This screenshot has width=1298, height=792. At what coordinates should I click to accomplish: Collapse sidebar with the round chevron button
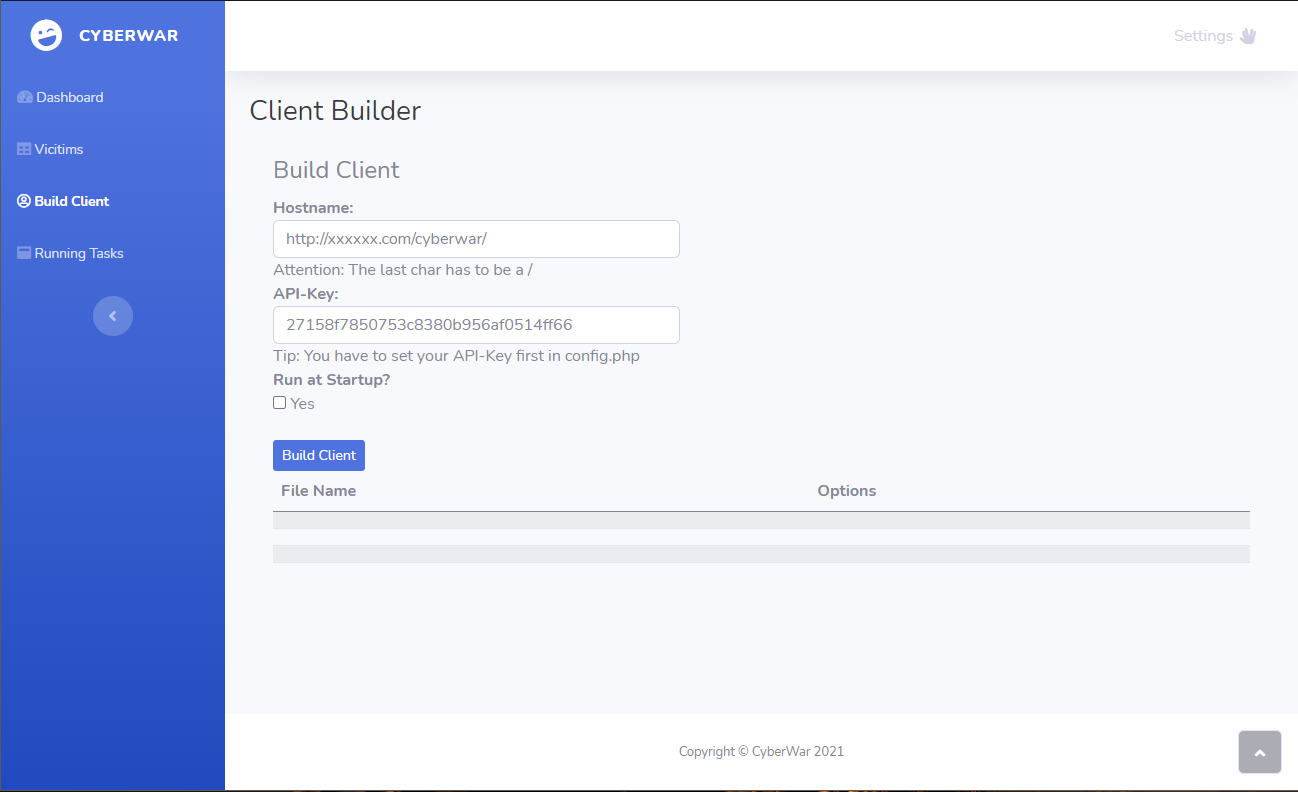[x=113, y=316]
